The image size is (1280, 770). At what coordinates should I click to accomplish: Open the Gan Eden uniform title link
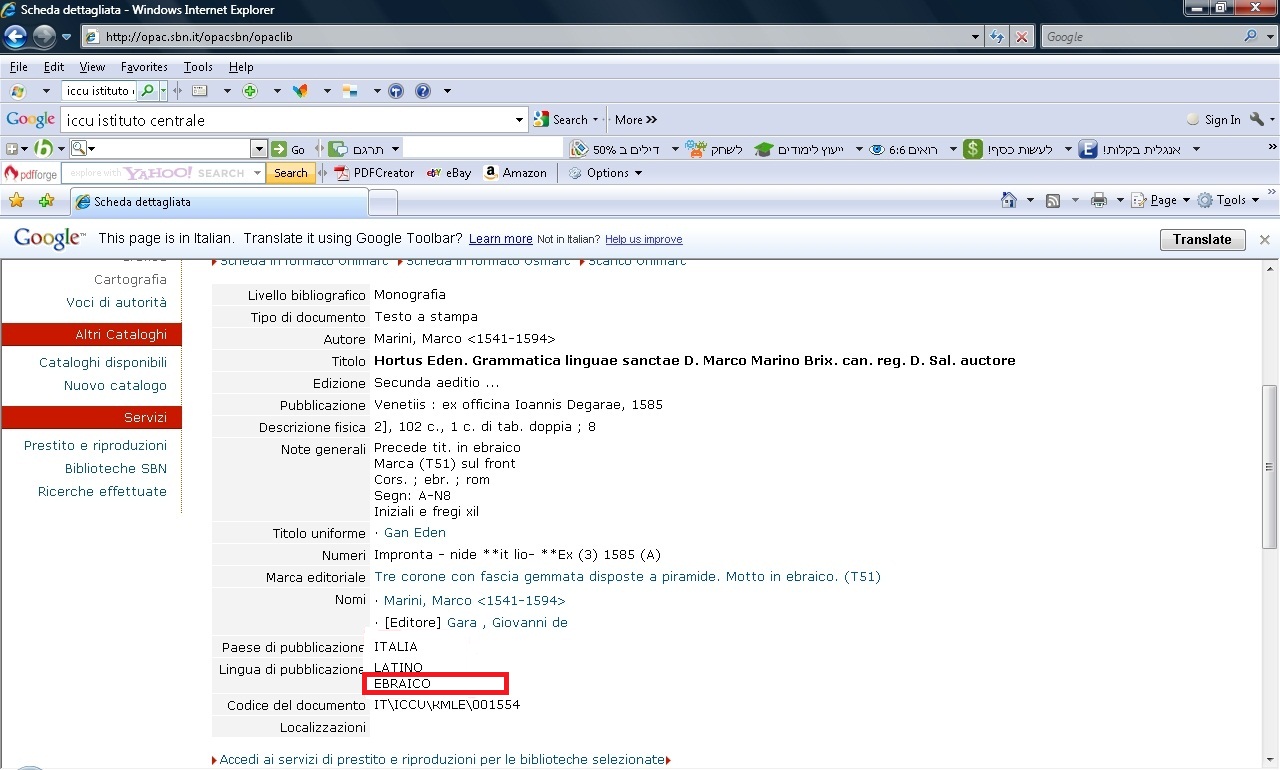(414, 533)
